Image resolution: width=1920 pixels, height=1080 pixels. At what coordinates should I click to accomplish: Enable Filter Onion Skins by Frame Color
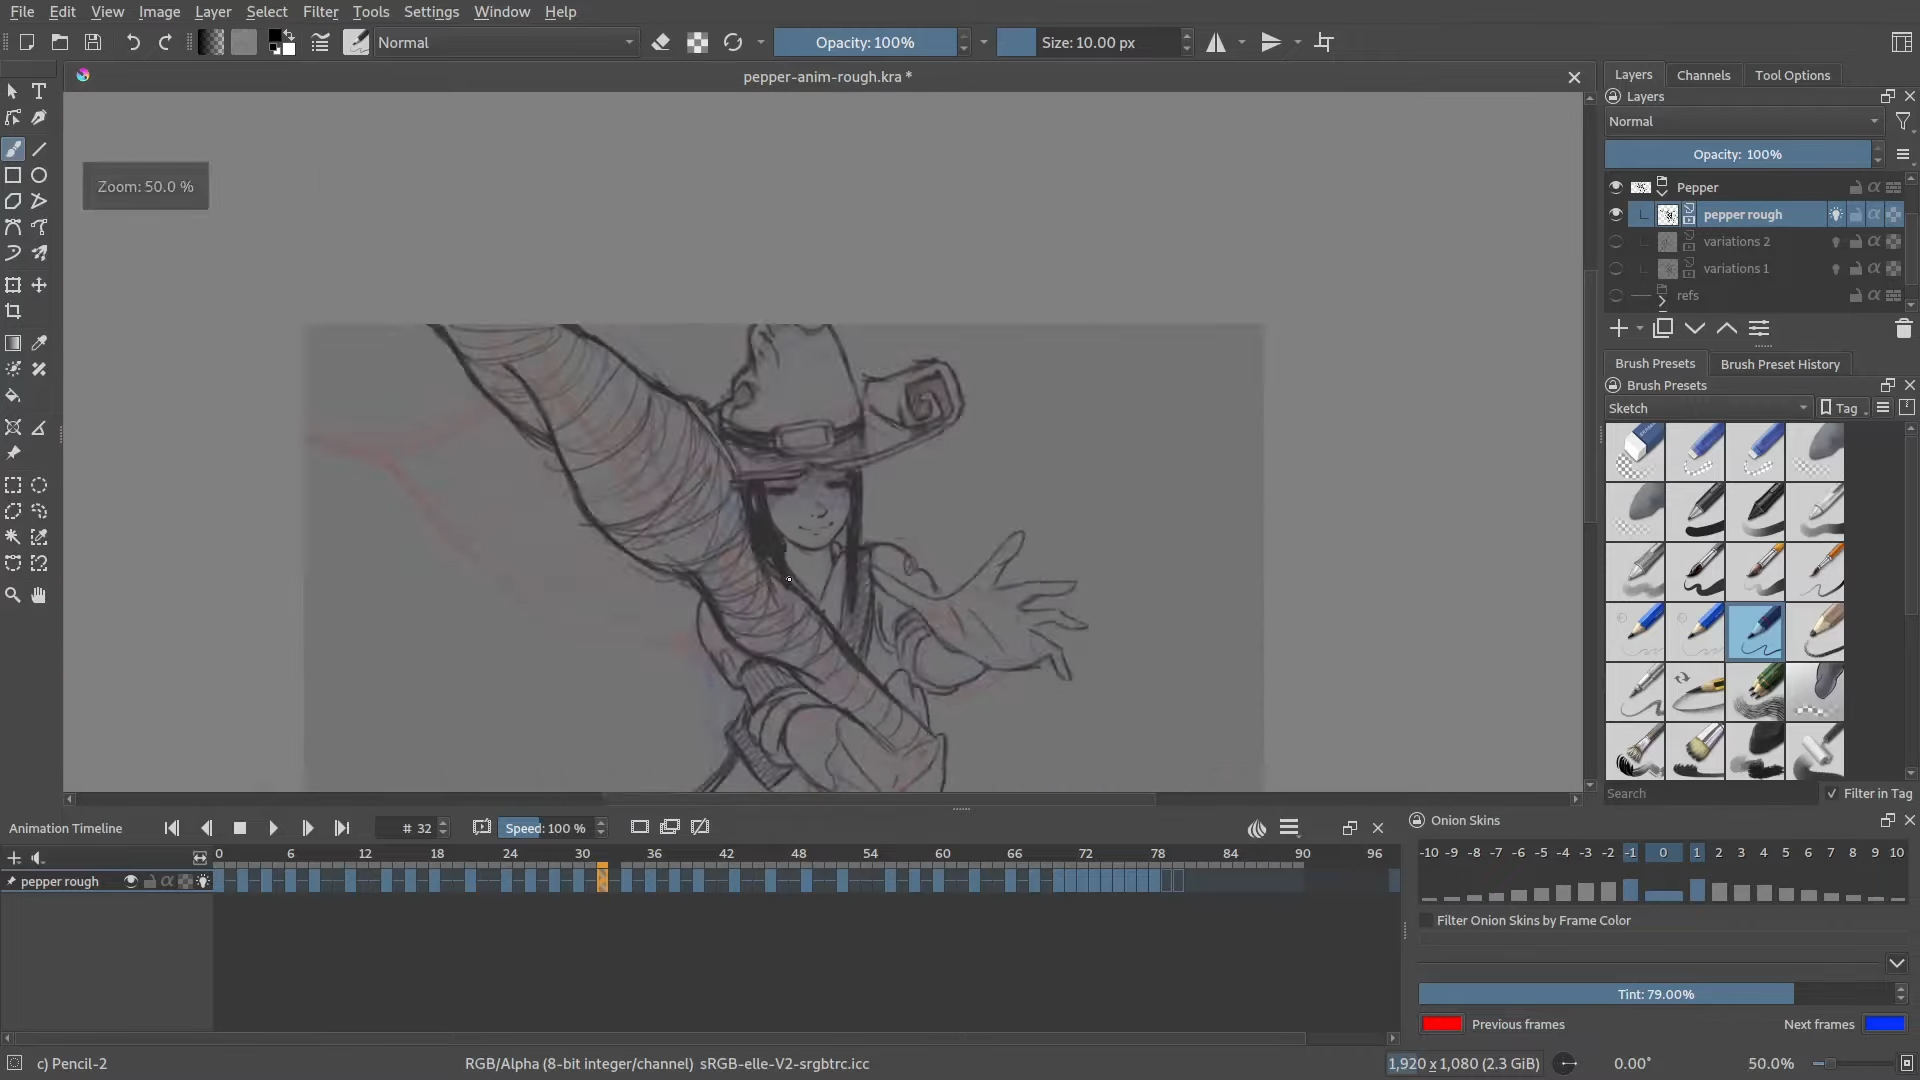coord(1427,920)
